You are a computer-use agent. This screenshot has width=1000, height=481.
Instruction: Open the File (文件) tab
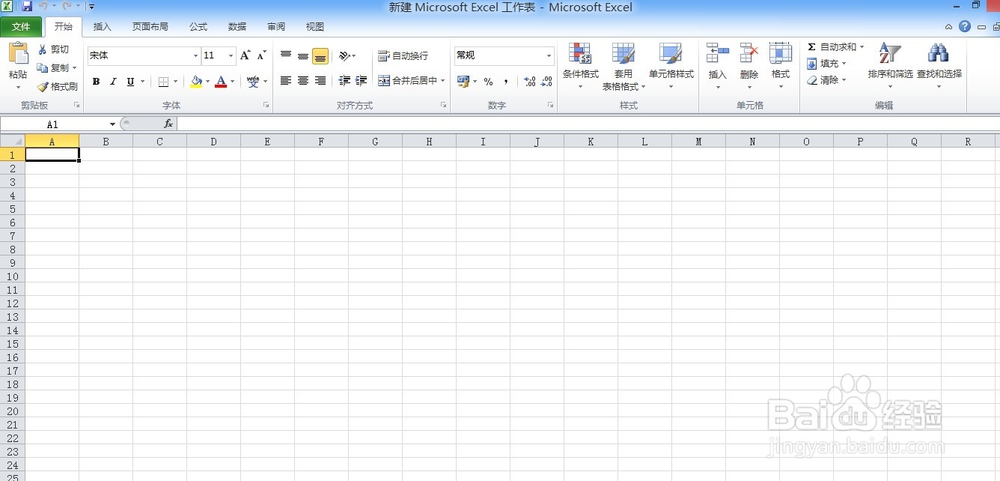(21, 27)
